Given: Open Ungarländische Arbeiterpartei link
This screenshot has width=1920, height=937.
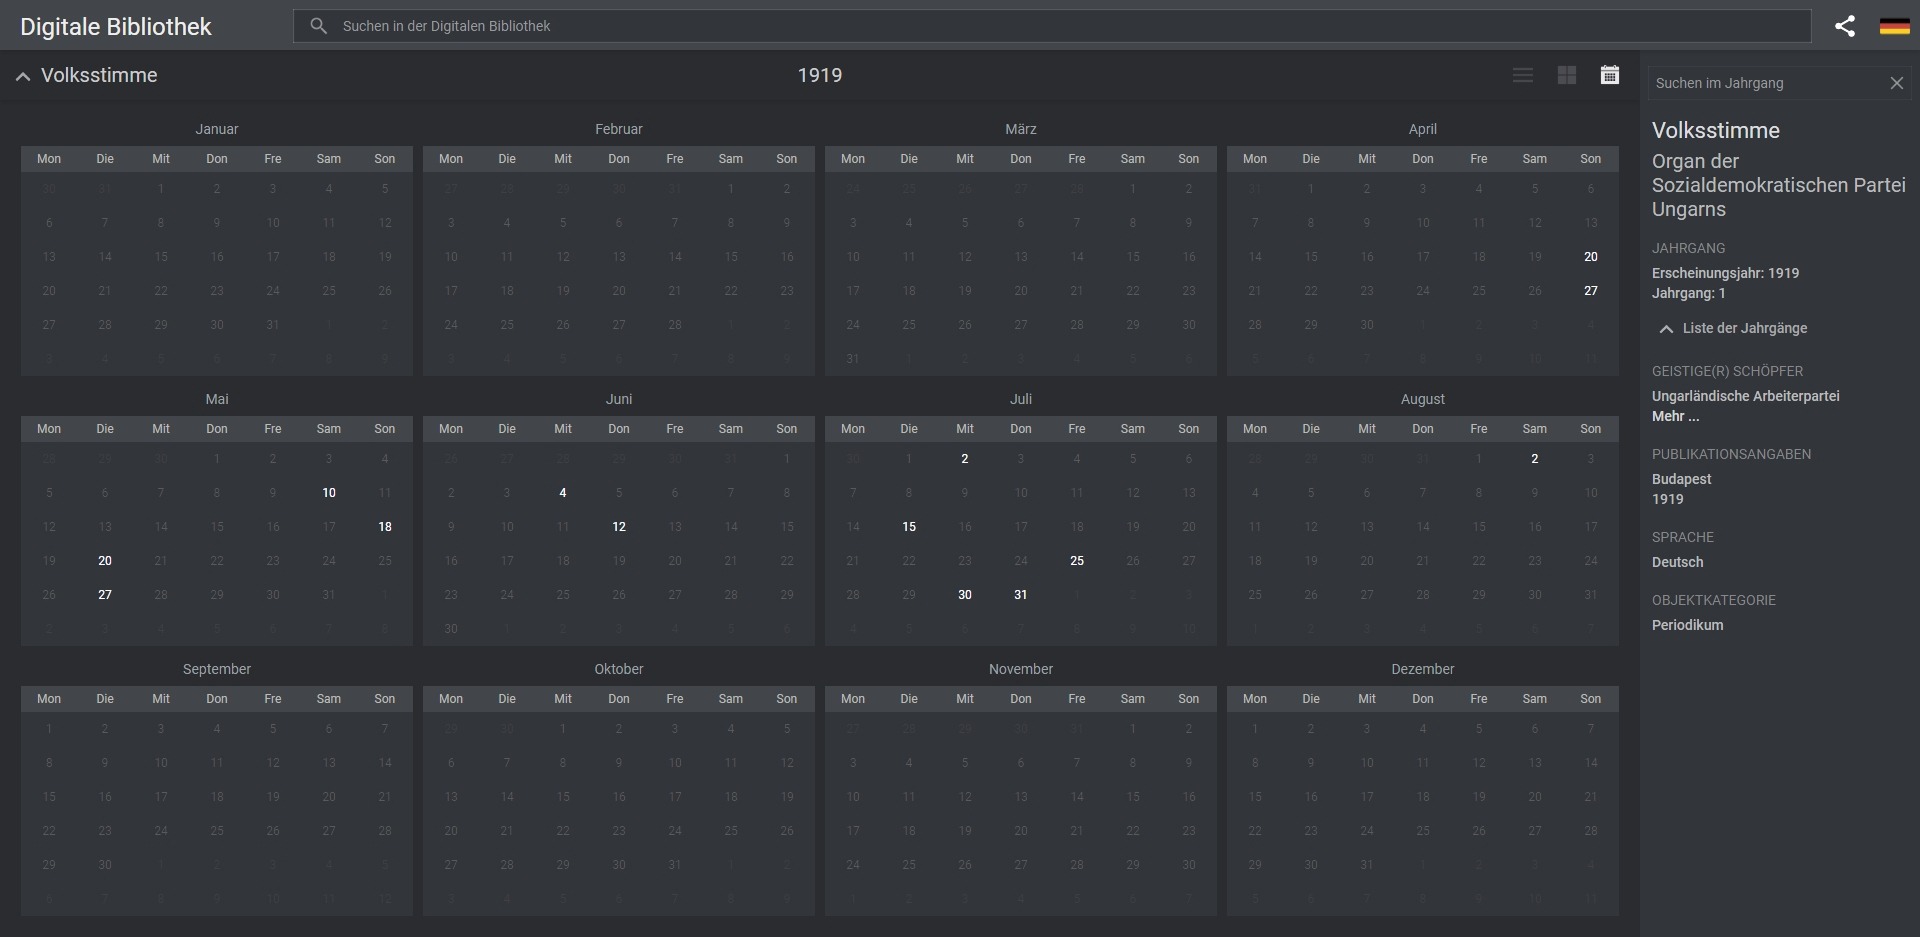Looking at the screenshot, I should tap(1746, 396).
